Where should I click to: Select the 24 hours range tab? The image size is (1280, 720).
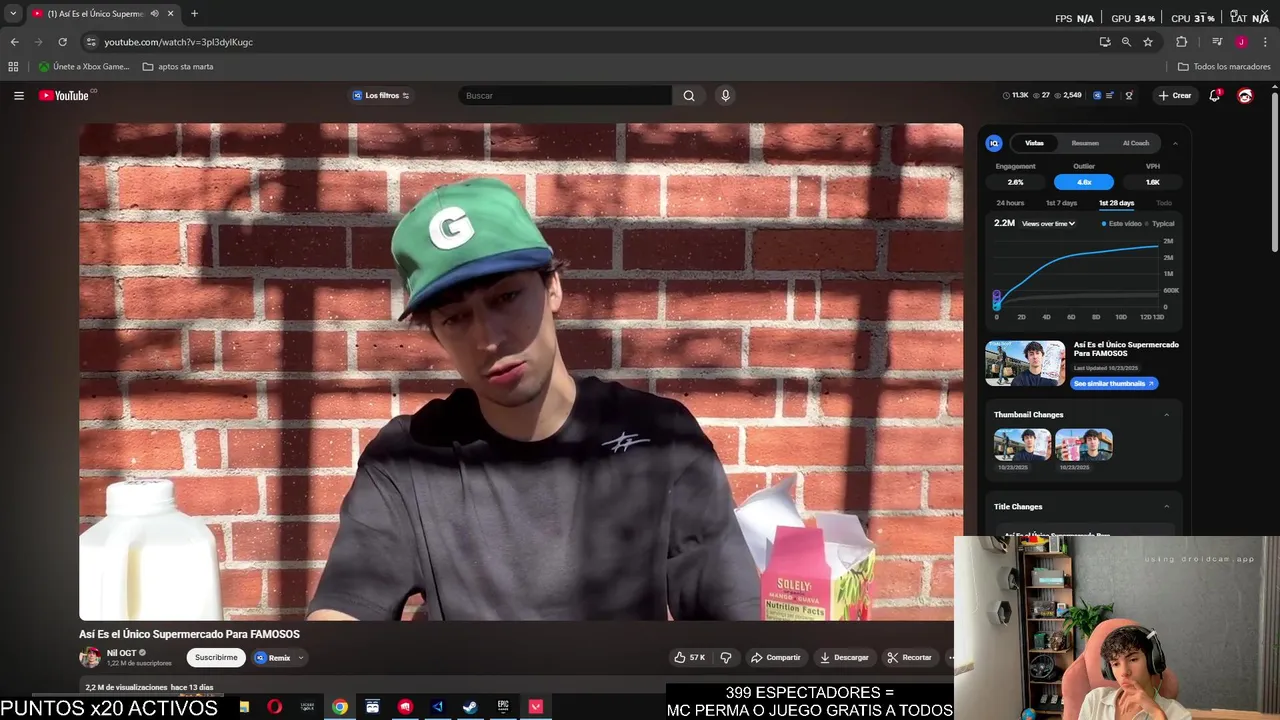point(1010,203)
